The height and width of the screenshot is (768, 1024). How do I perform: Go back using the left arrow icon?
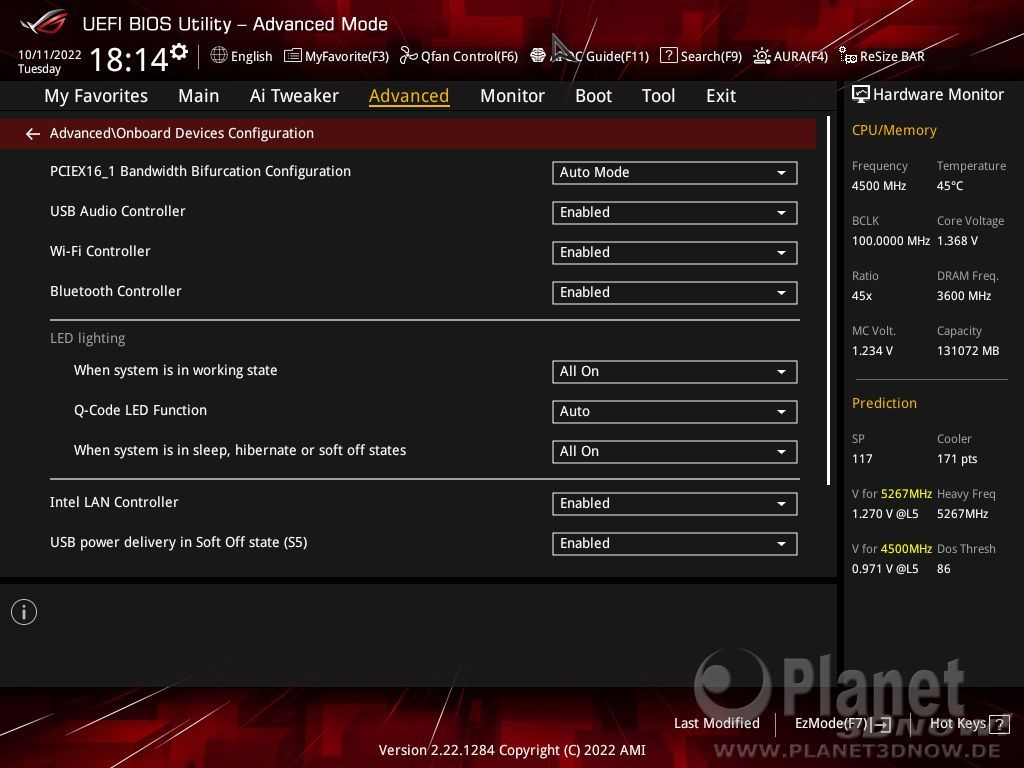[33, 134]
